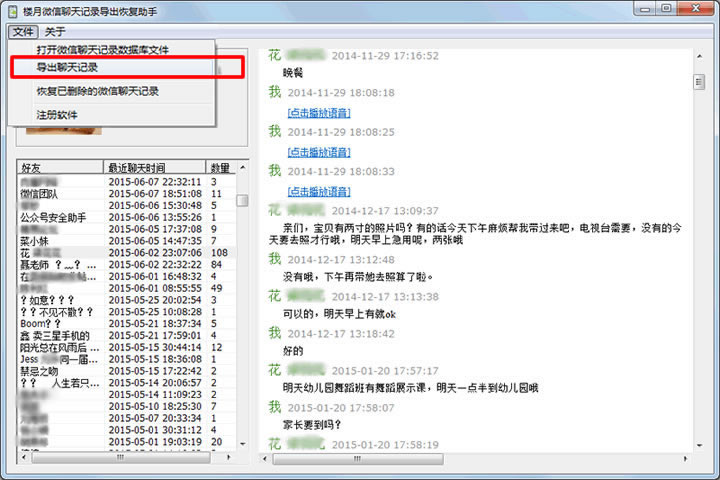The image size is (720, 480).
Task: Select 禁忌之吻 contact row
Action: (x=127, y=371)
